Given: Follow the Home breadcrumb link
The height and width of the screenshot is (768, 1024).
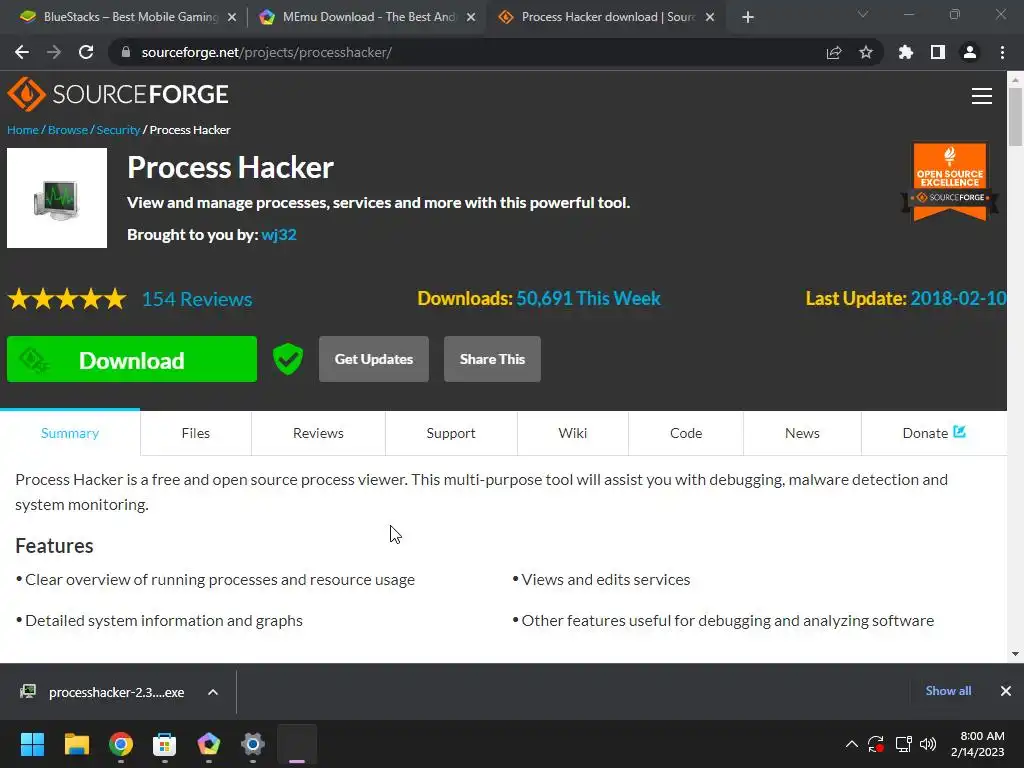Looking at the screenshot, I should [23, 130].
